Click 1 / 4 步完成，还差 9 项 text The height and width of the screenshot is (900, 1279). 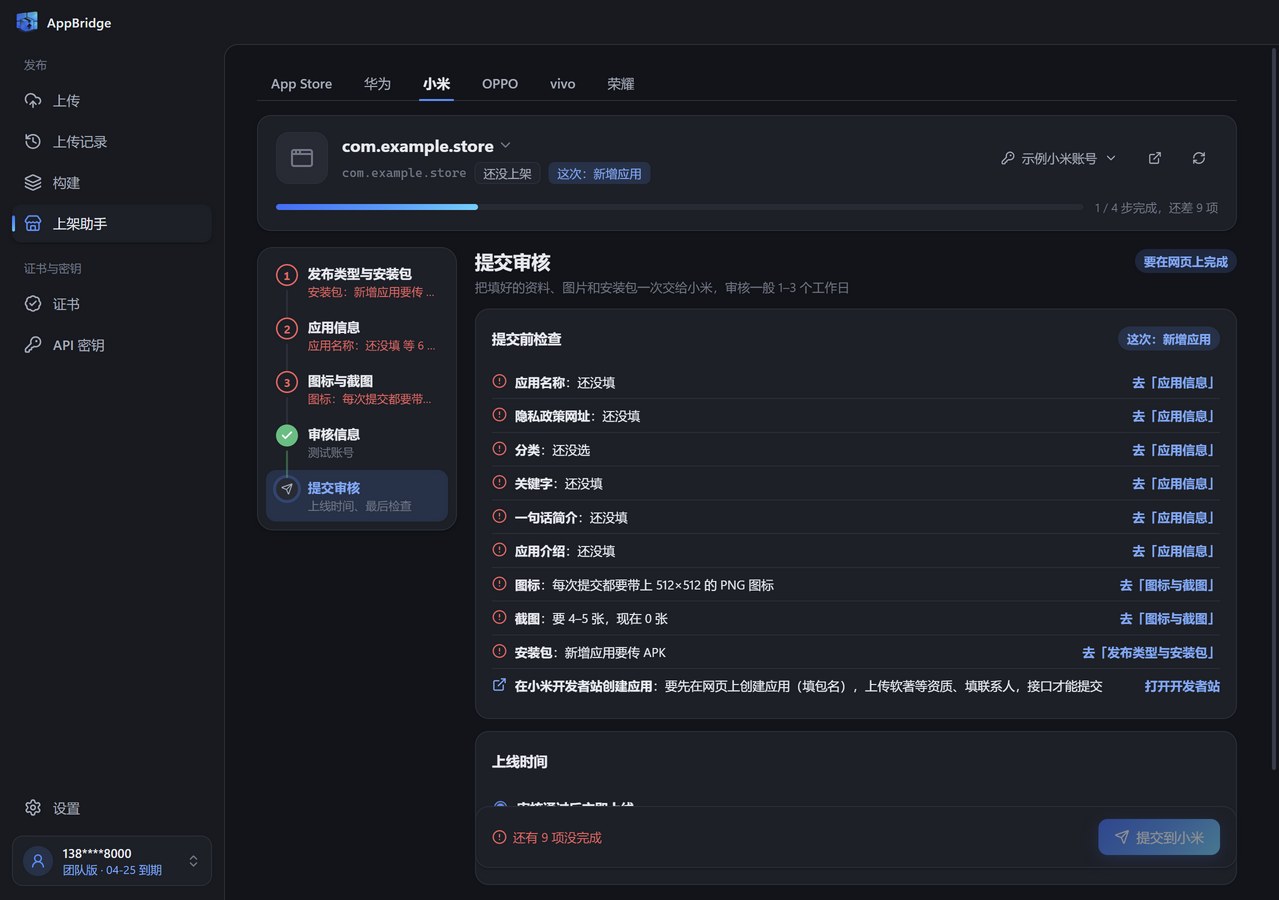1156,208
